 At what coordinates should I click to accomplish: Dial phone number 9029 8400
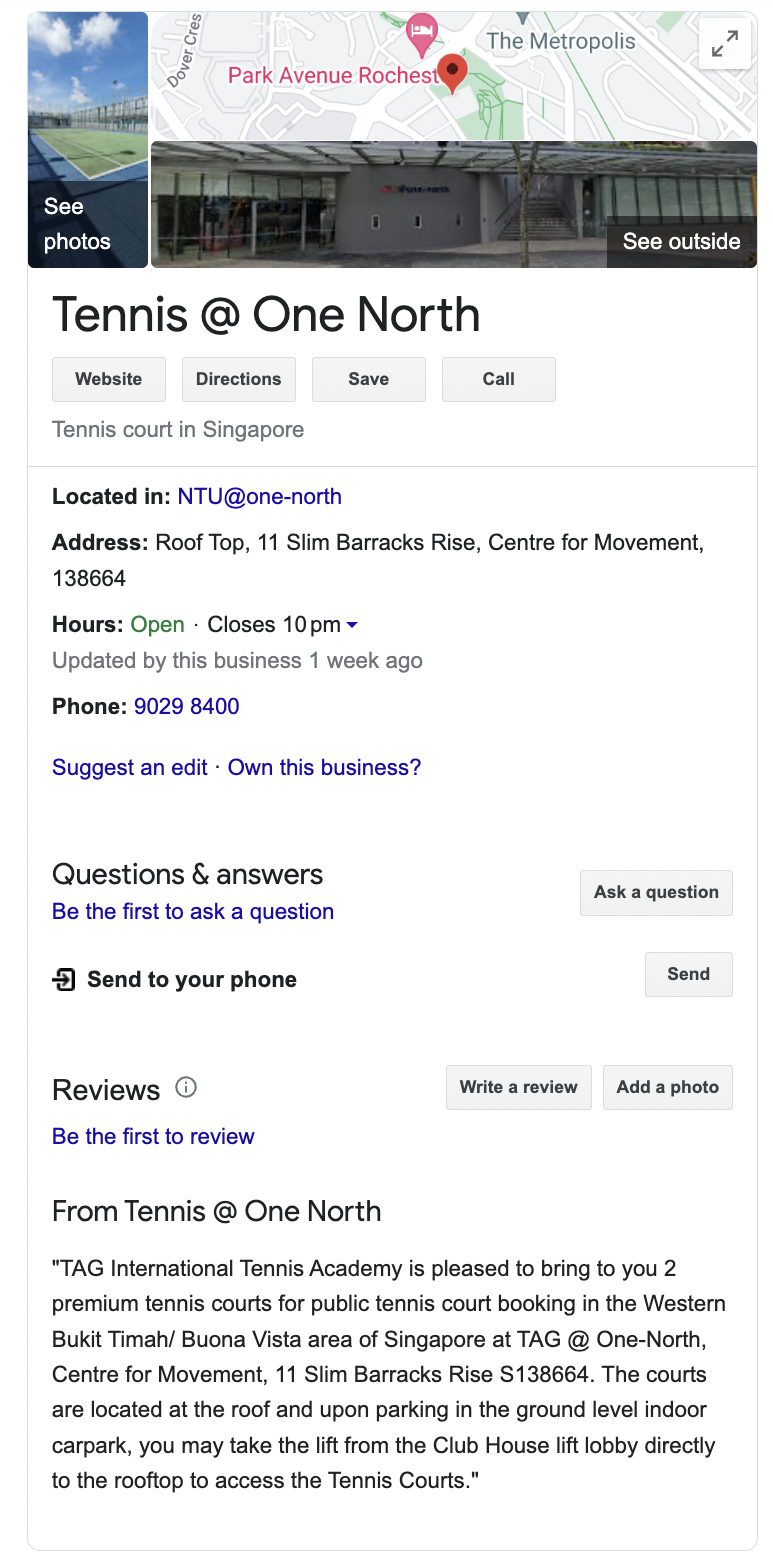[x=187, y=707]
